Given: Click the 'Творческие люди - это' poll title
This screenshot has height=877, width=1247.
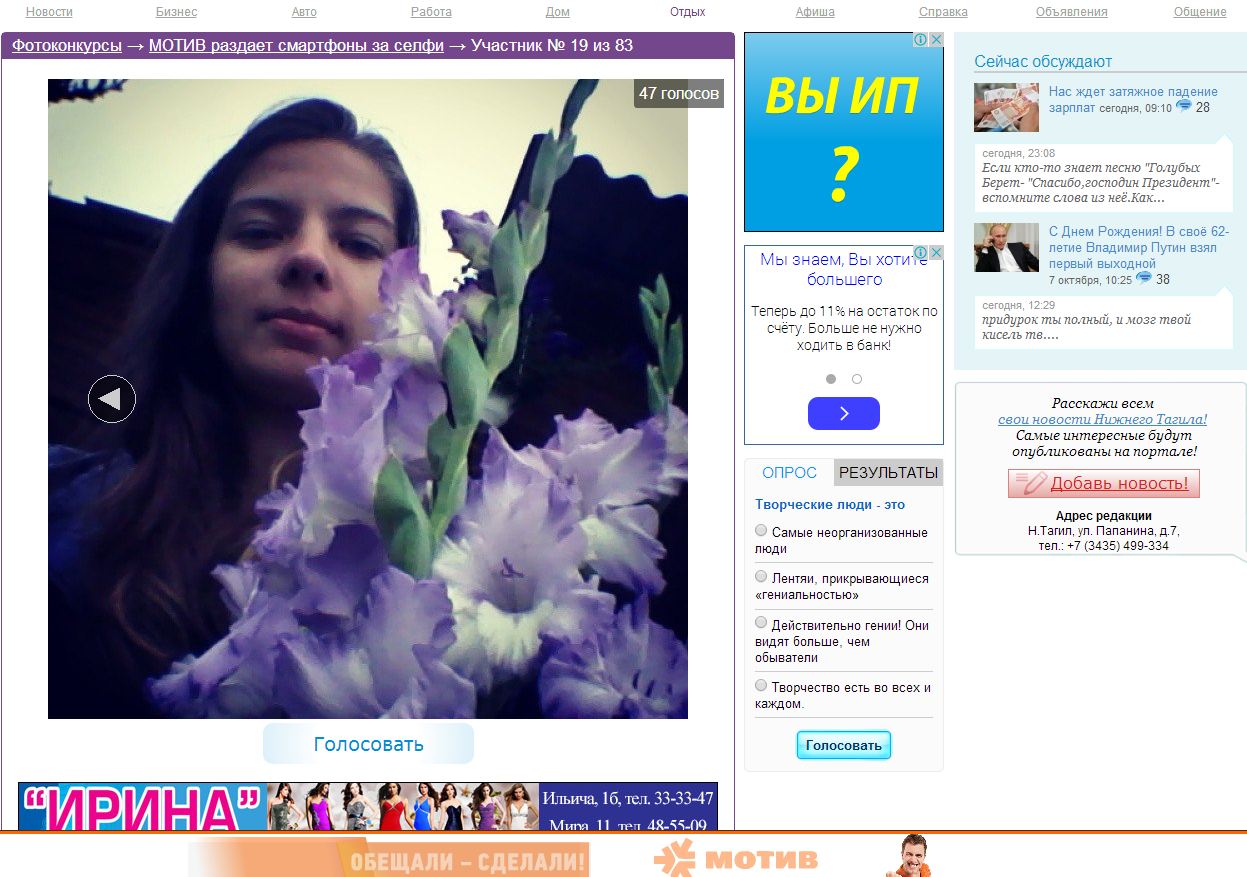Looking at the screenshot, I should [830, 505].
